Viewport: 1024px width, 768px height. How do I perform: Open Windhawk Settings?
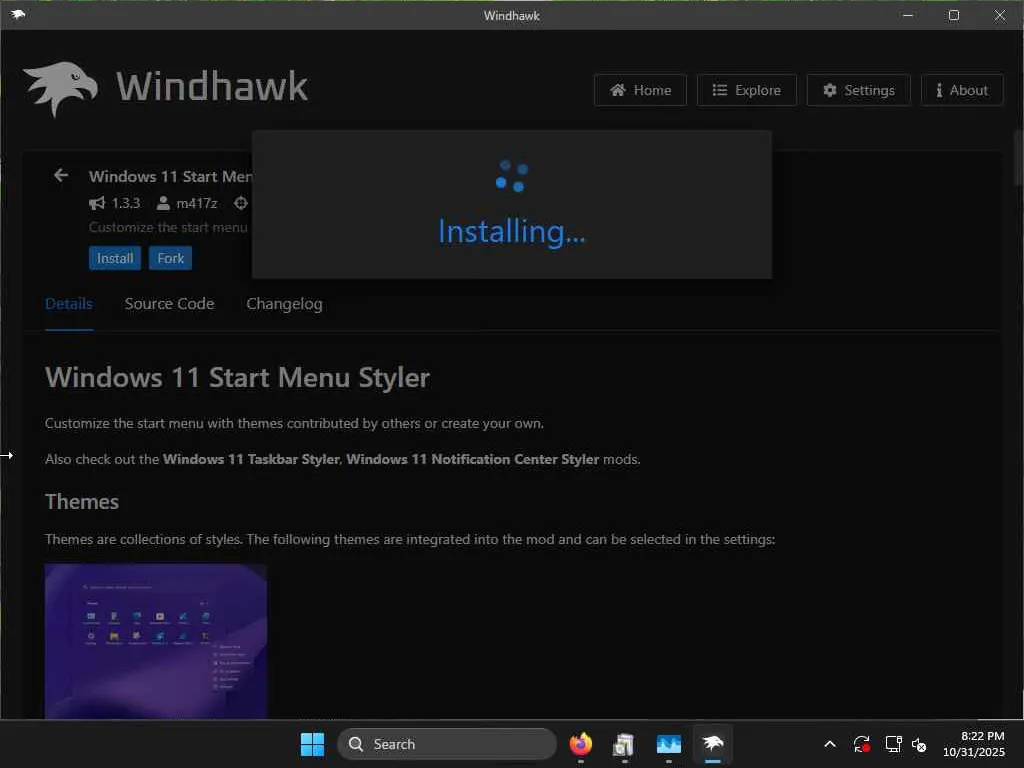tap(858, 90)
